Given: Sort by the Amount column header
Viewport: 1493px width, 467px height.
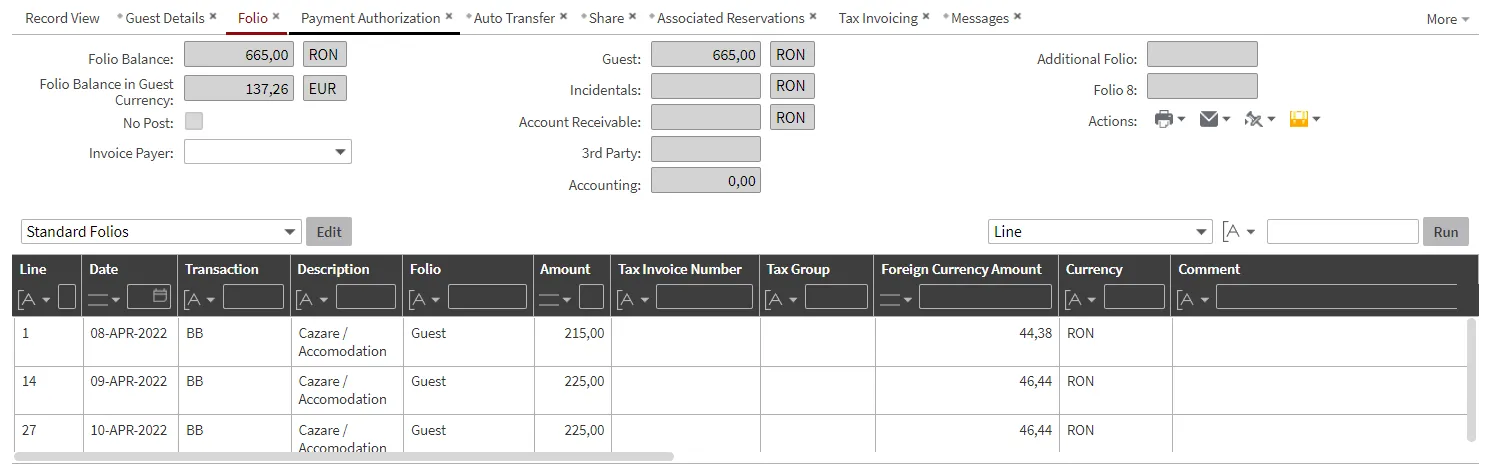Looking at the screenshot, I should [565, 269].
